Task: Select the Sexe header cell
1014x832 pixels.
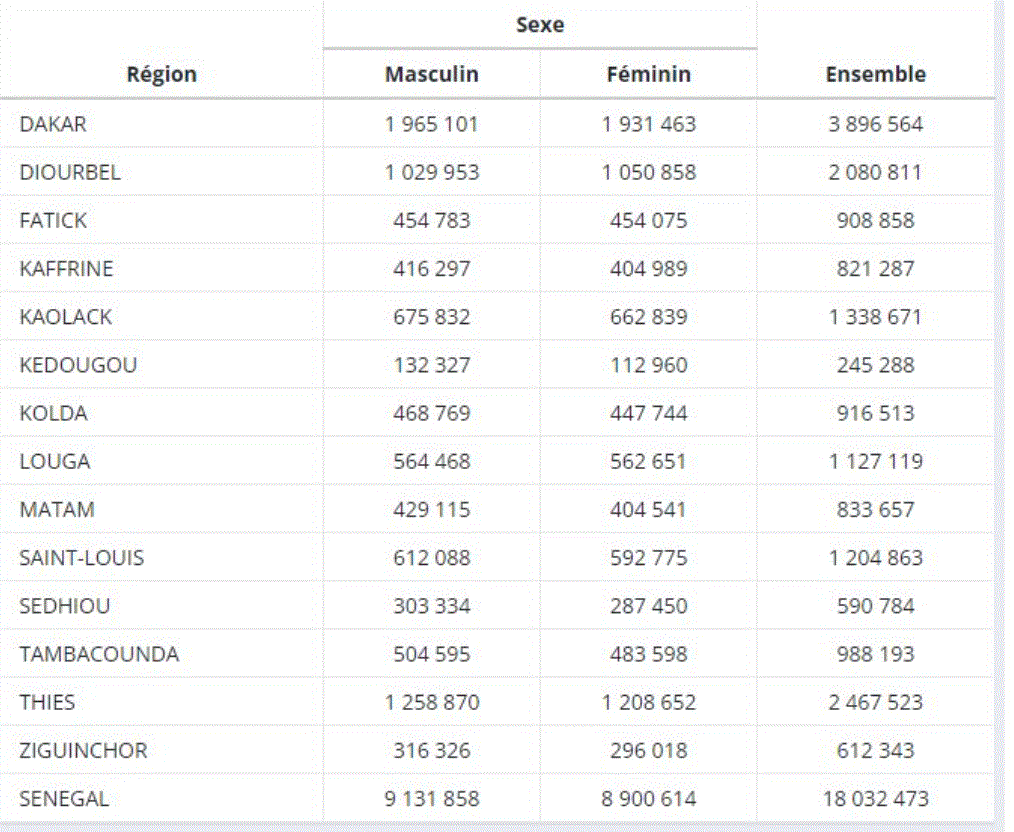Action: point(538,24)
